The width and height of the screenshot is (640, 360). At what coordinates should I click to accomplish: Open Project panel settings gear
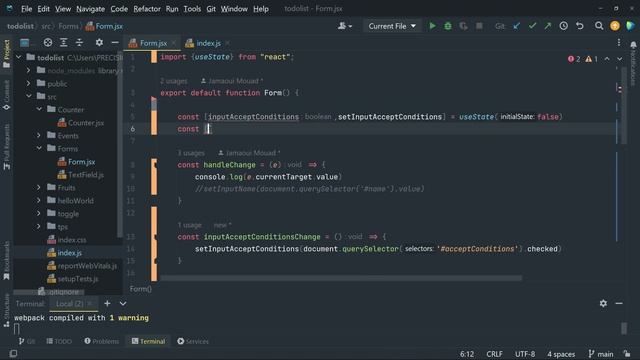[99, 42]
